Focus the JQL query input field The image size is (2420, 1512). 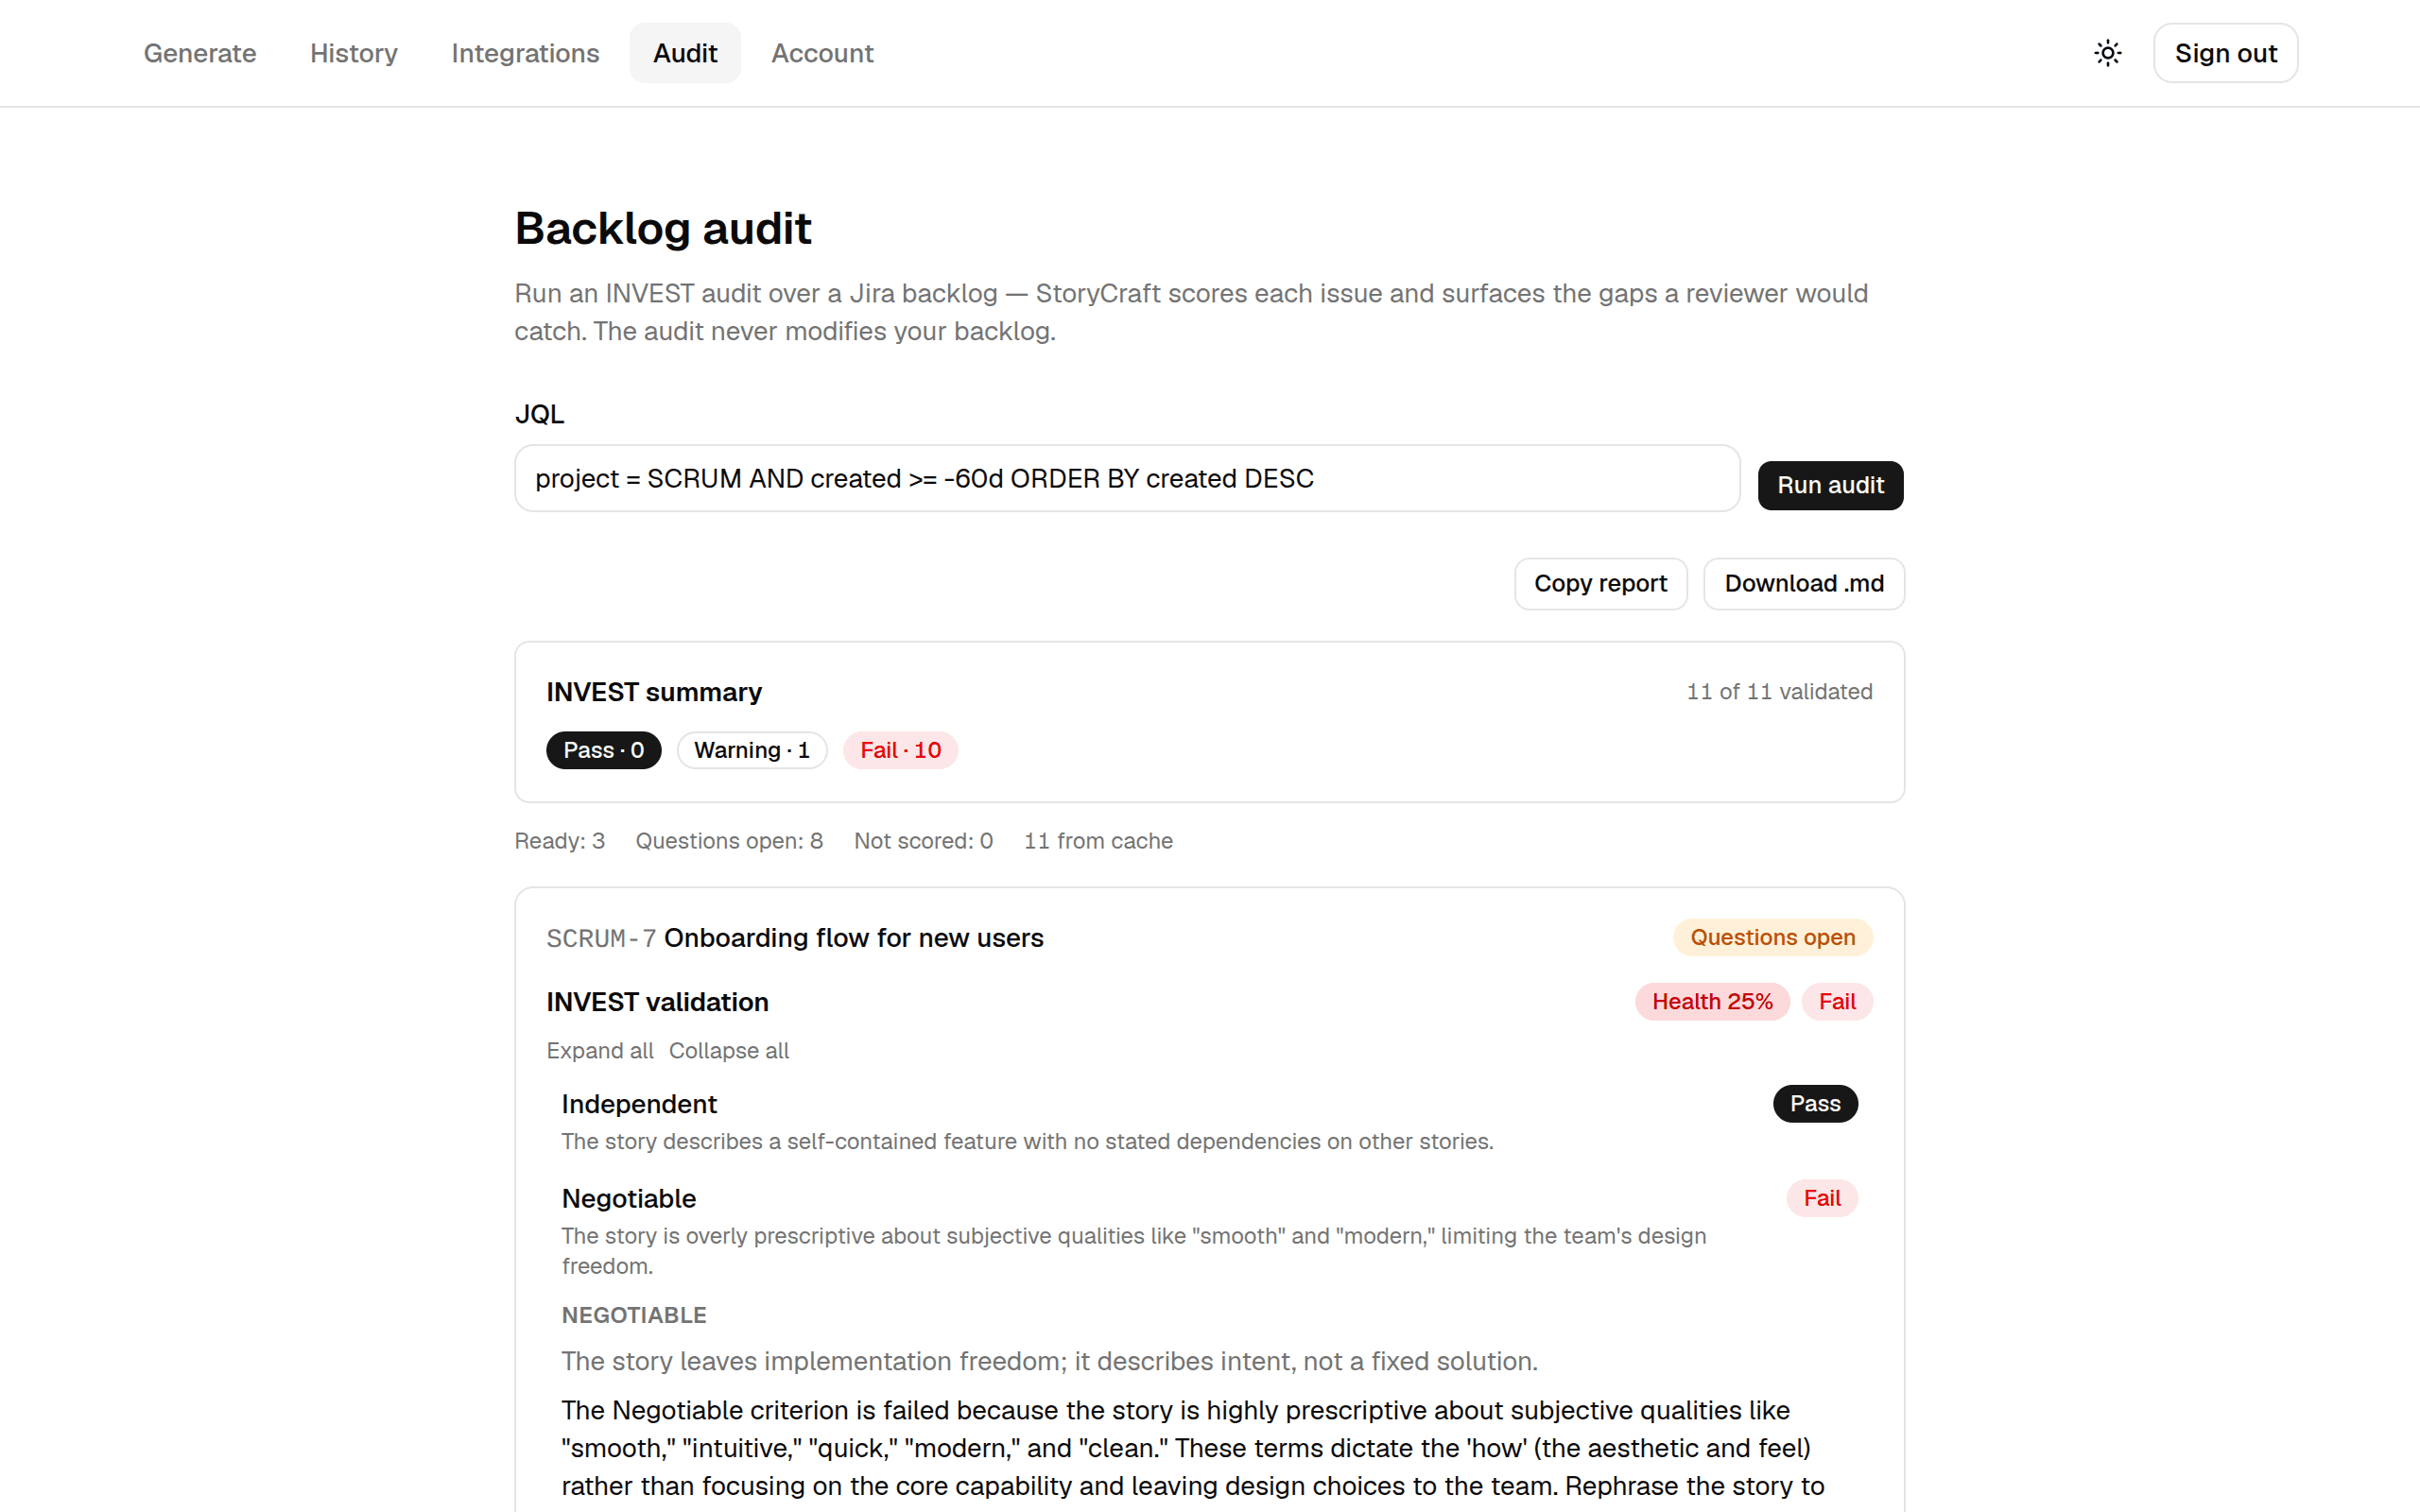point(1127,478)
